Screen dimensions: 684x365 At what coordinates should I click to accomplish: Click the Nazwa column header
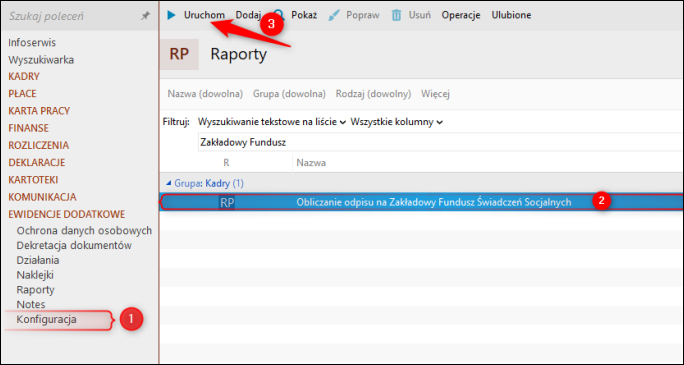point(311,163)
